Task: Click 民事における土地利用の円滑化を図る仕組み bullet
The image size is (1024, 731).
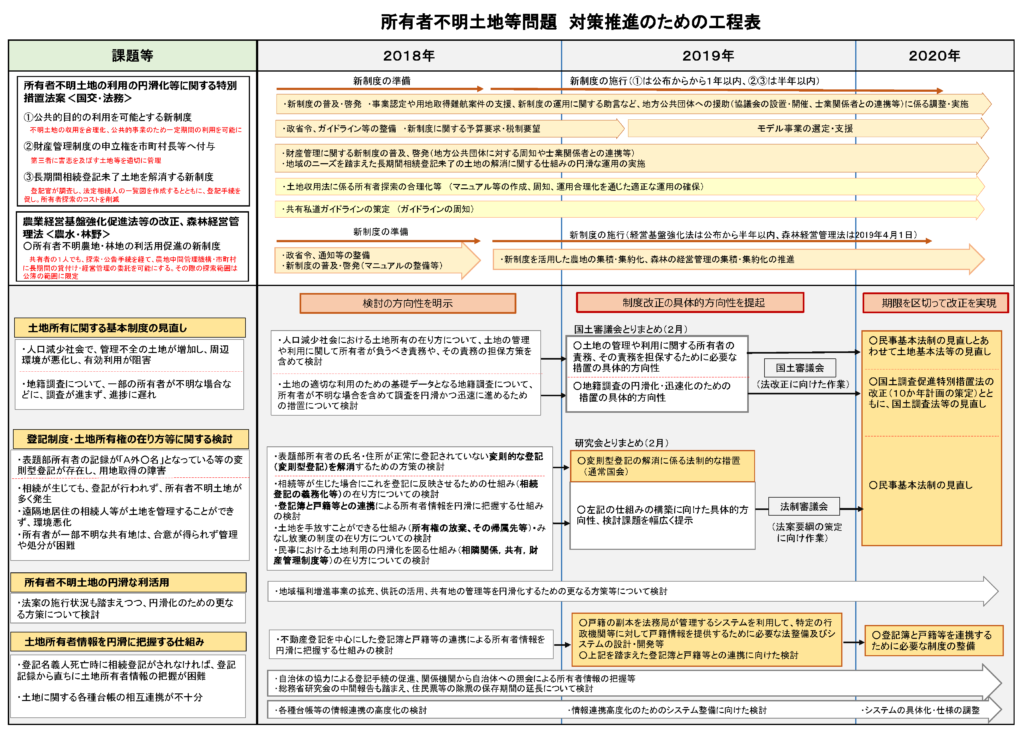Action: coord(406,555)
